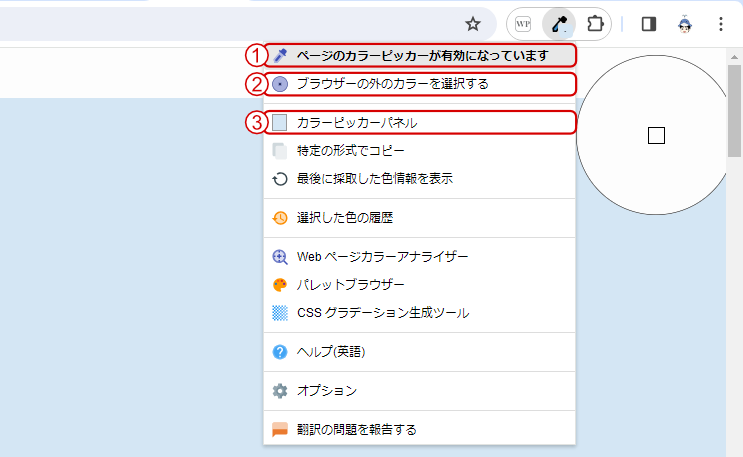Click the bookmark star icon
Viewport: 743px width, 457px height.
click(x=472, y=24)
